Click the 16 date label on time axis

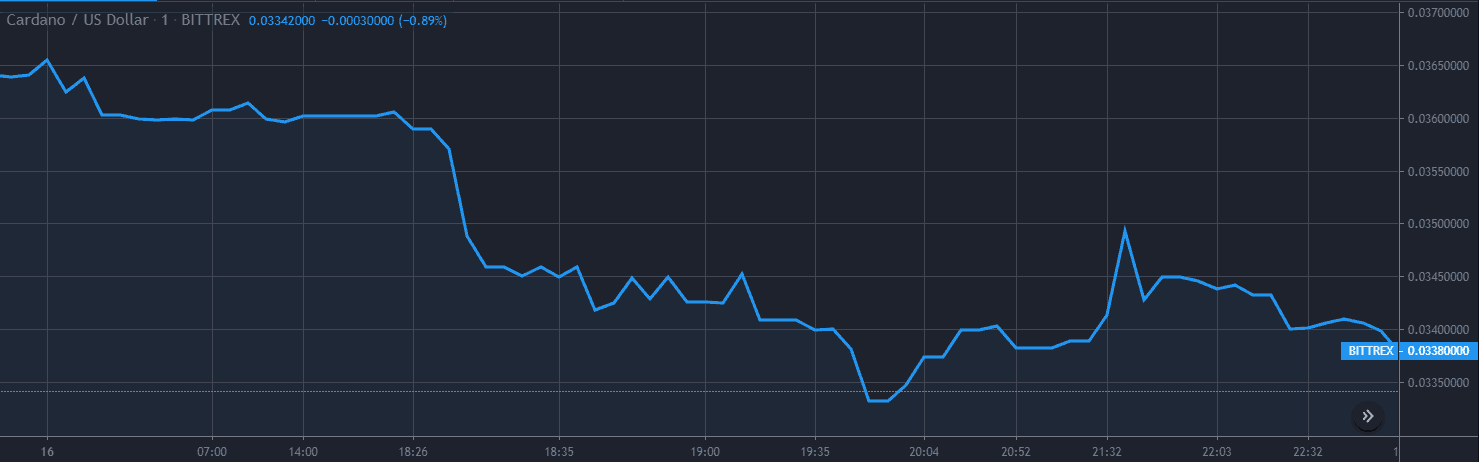(x=47, y=452)
